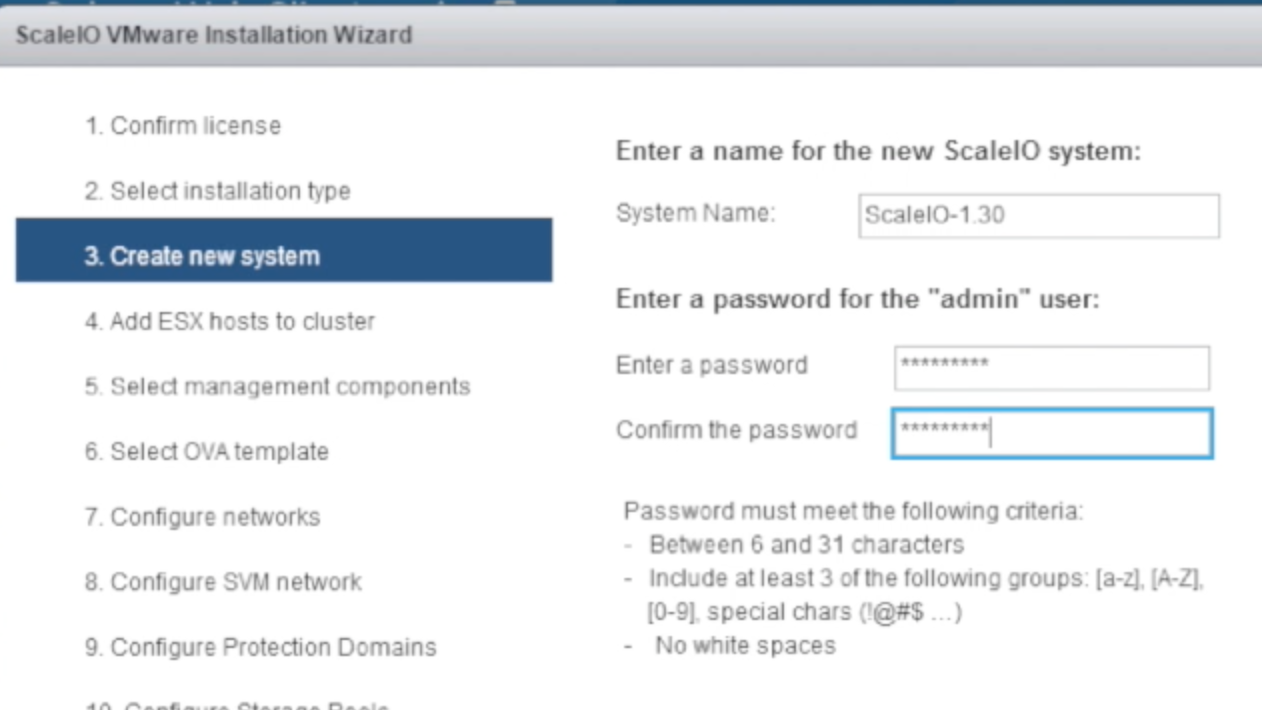Click the Confirm the password field
Viewport: 1262px width, 710px height.
pos(1051,432)
